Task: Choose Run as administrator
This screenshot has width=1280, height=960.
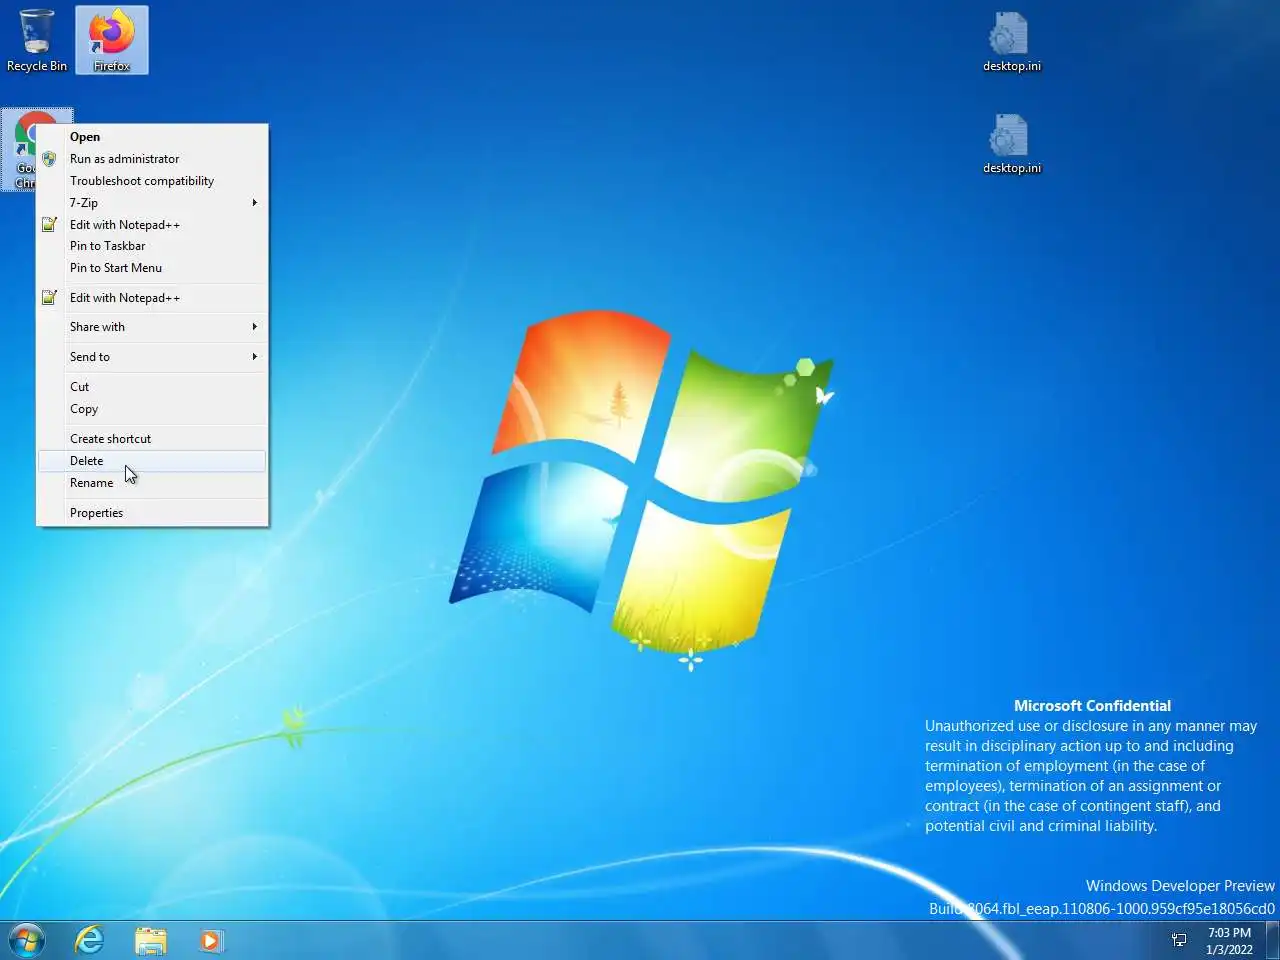Action: coord(152,159)
